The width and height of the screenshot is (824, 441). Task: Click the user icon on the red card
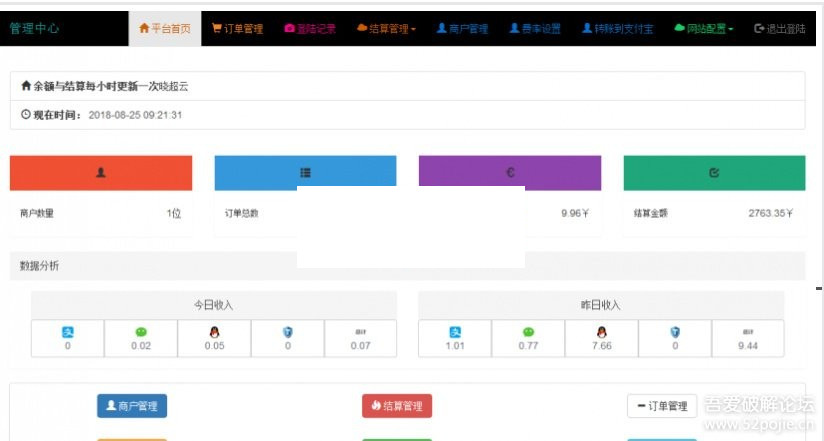pos(101,172)
